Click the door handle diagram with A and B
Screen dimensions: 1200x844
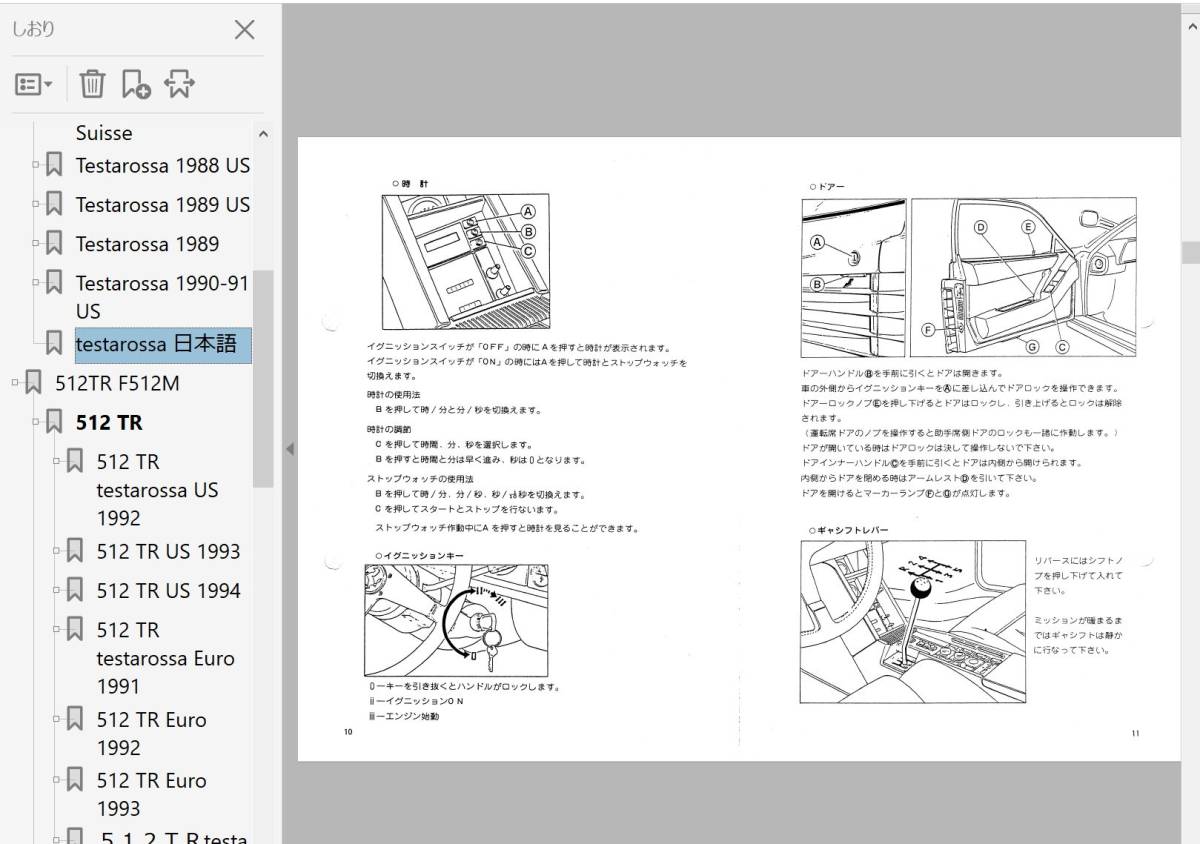click(x=853, y=278)
